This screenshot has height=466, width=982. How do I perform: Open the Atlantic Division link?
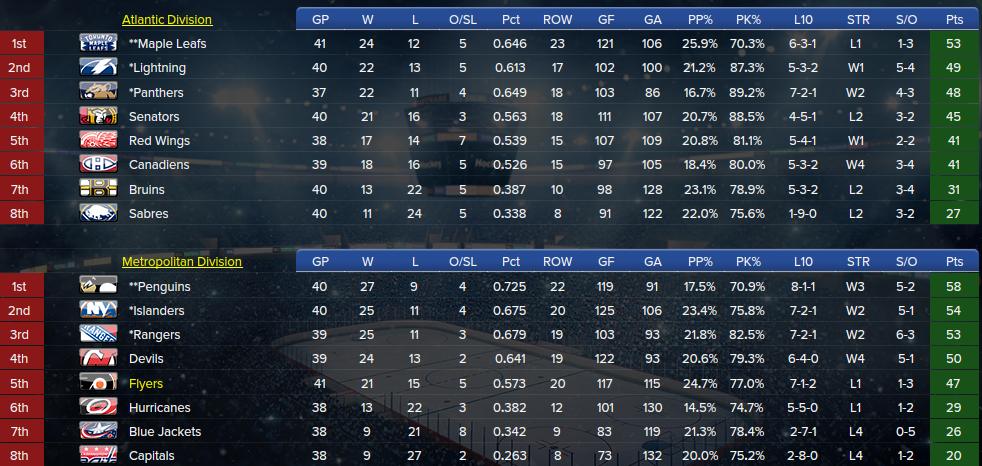(x=167, y=20)
